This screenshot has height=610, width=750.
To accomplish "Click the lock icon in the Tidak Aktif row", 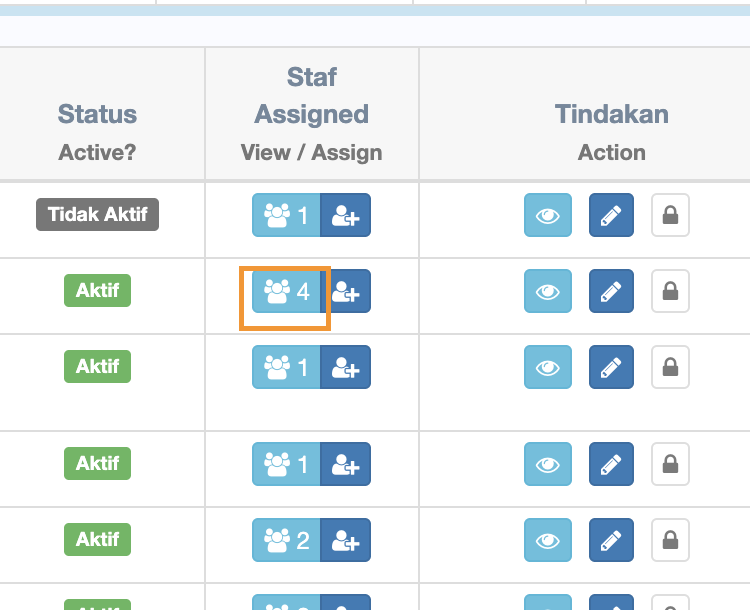I will [x=671, y=215].
